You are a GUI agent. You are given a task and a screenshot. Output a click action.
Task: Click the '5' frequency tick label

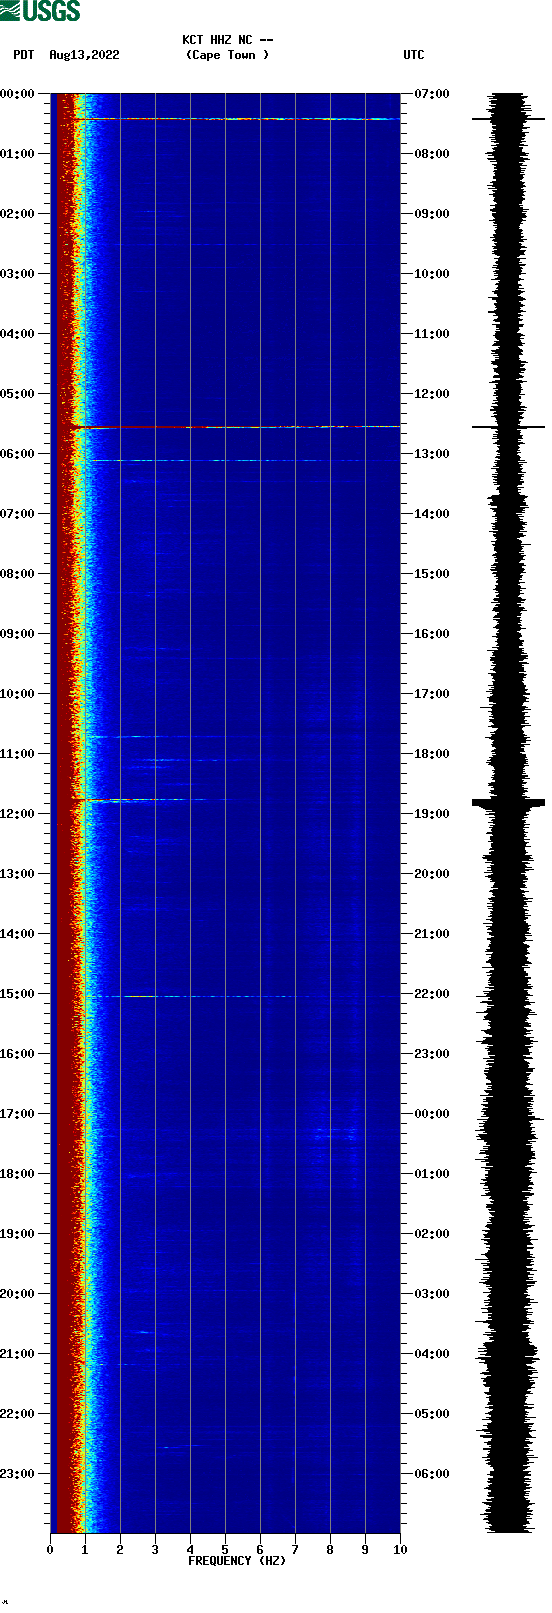(225, 1550)
